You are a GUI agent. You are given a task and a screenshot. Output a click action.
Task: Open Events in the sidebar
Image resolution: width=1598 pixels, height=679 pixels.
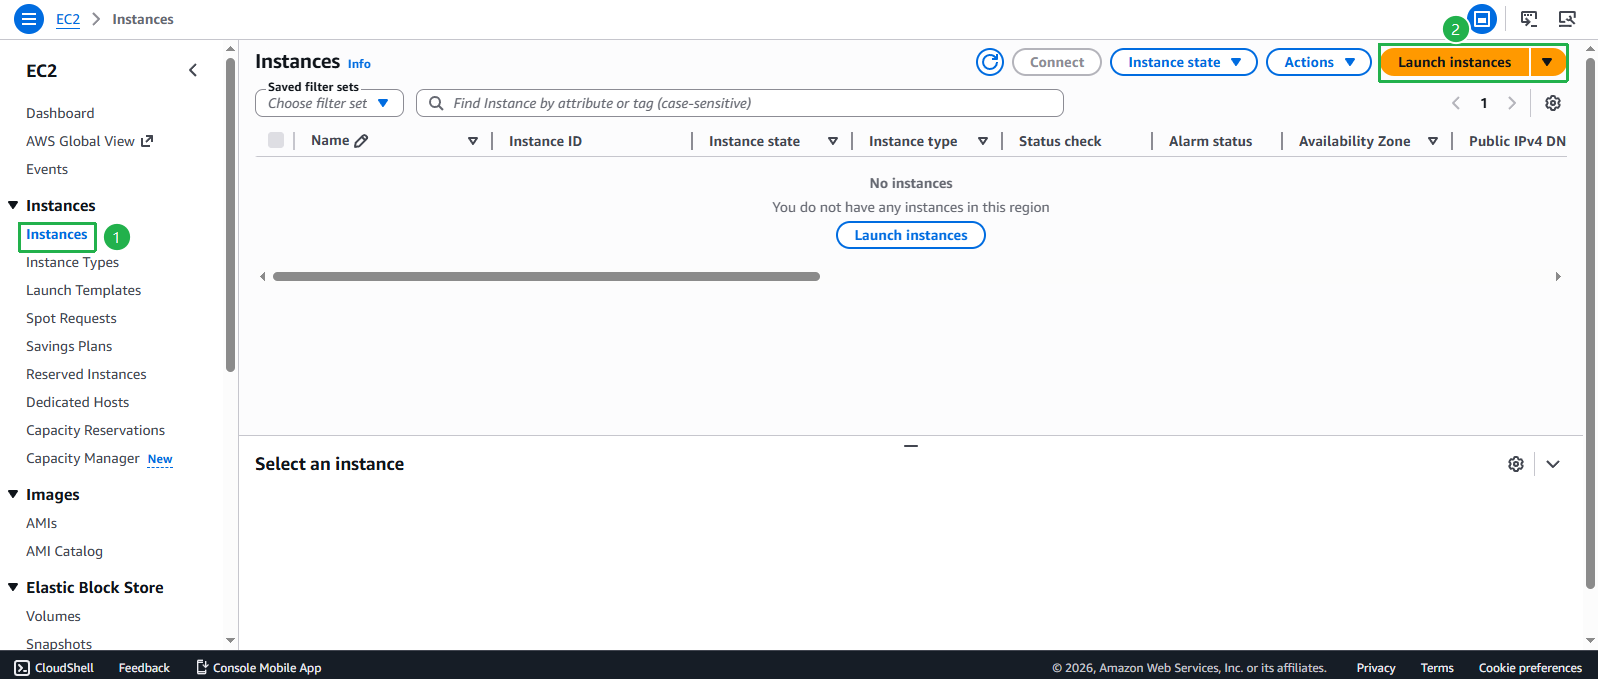47,169
